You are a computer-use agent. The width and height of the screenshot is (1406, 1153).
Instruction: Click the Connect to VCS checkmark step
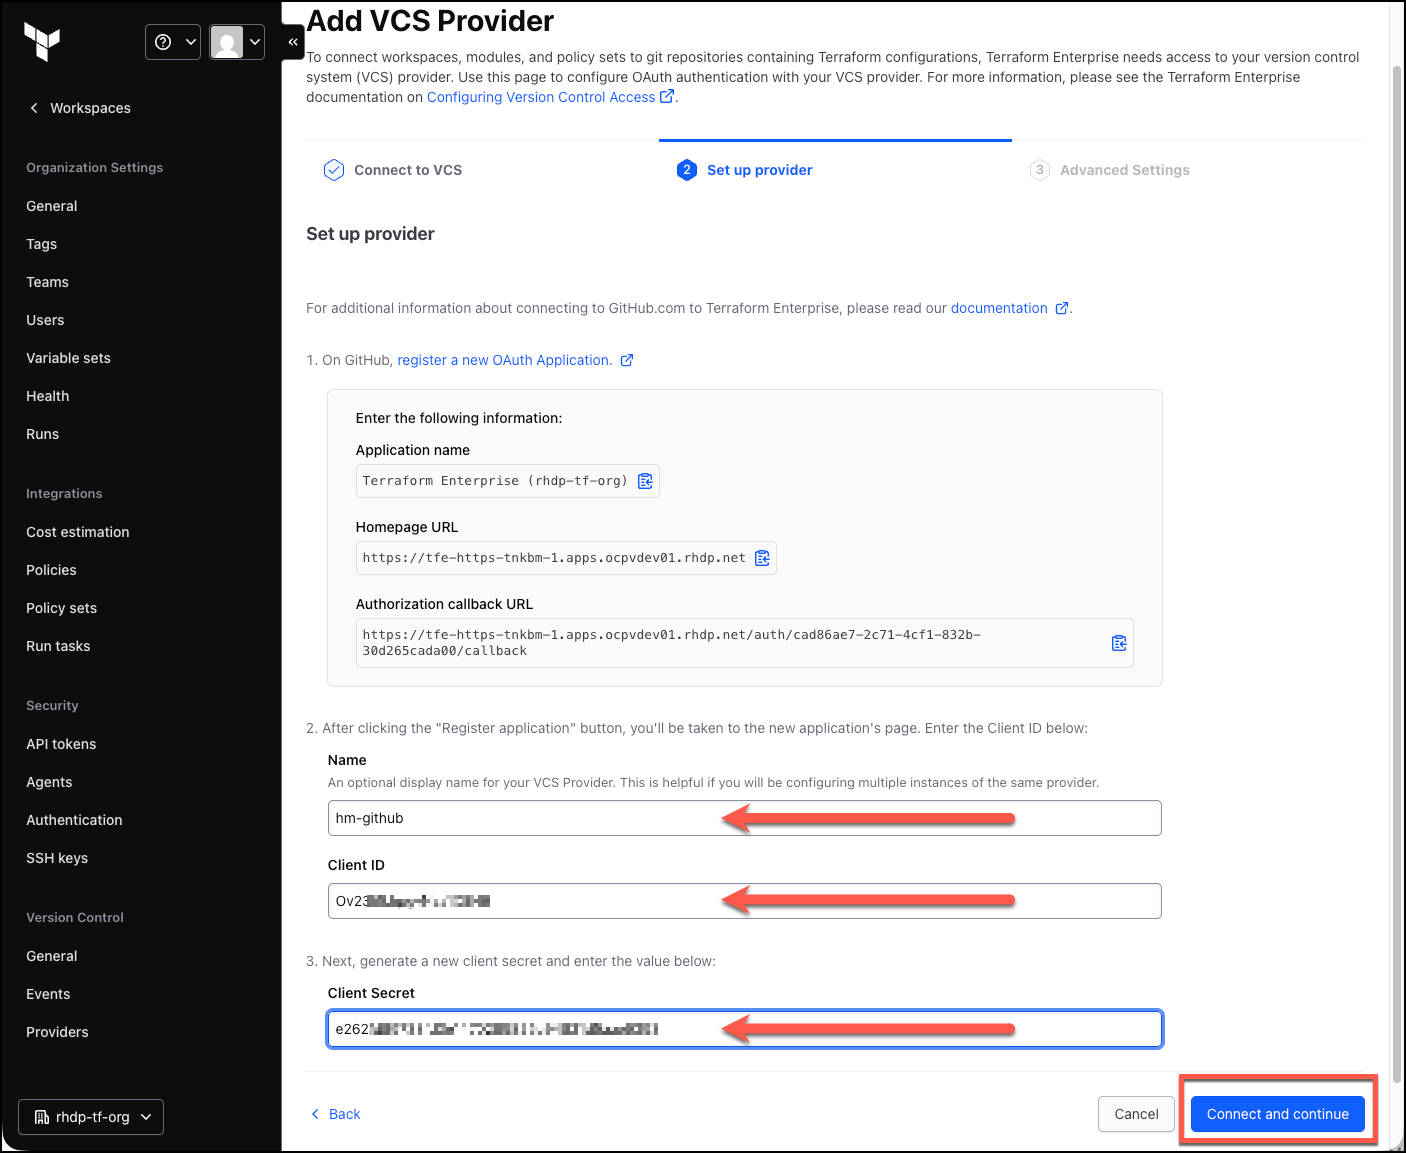[x=393, y=170]
